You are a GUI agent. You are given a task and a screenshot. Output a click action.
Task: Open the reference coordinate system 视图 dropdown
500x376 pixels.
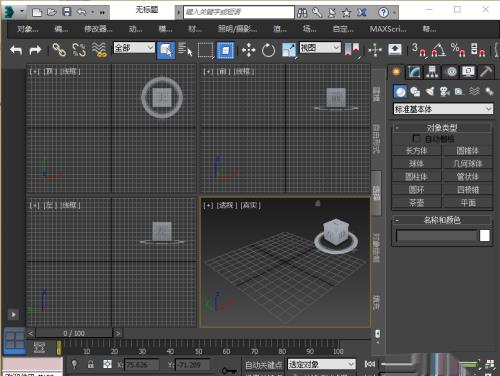[x=320, y=47]
